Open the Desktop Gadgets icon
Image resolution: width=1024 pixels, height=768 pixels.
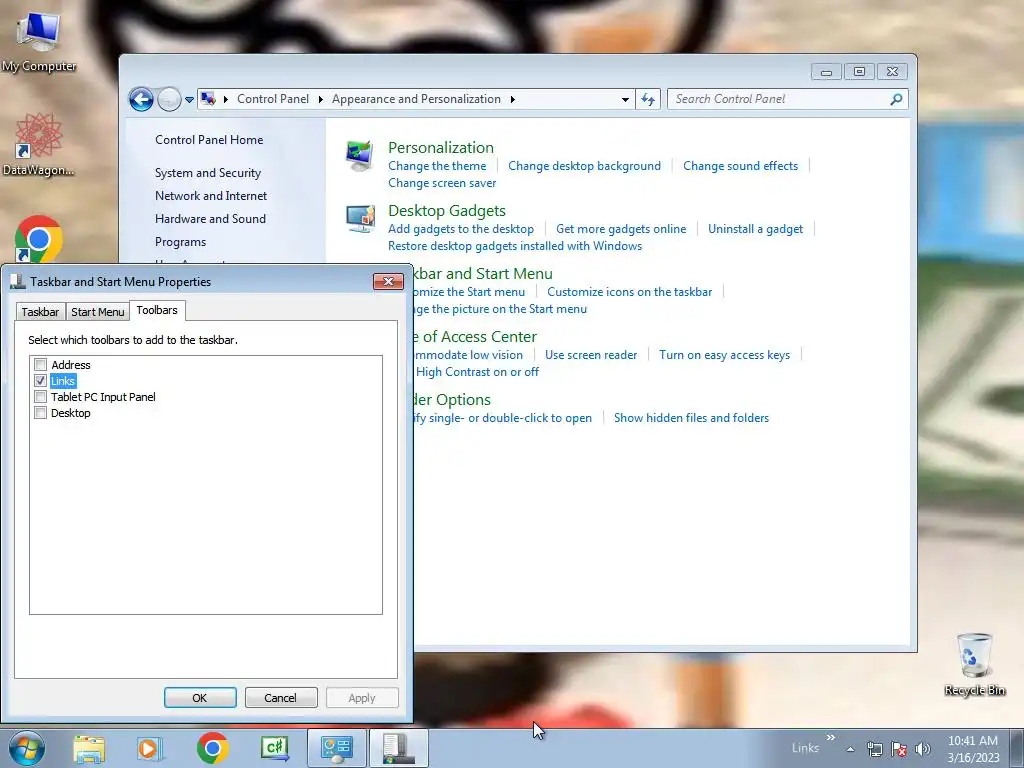360,218
